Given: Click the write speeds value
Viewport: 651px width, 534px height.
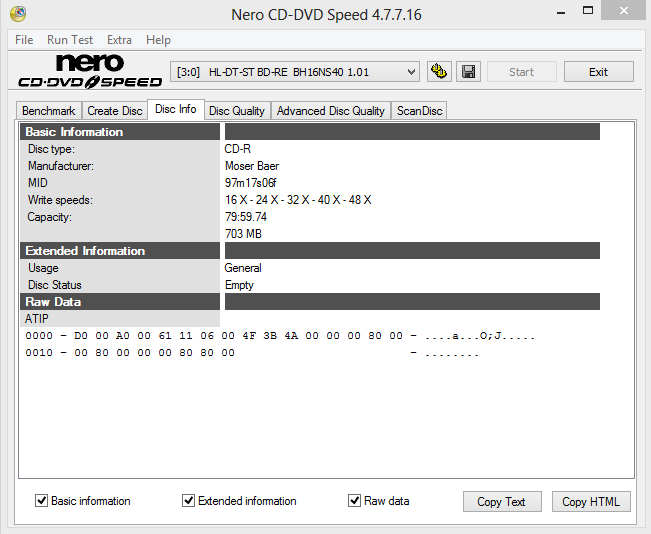Looking at the screenshot, I should click(x=298, y=200).
